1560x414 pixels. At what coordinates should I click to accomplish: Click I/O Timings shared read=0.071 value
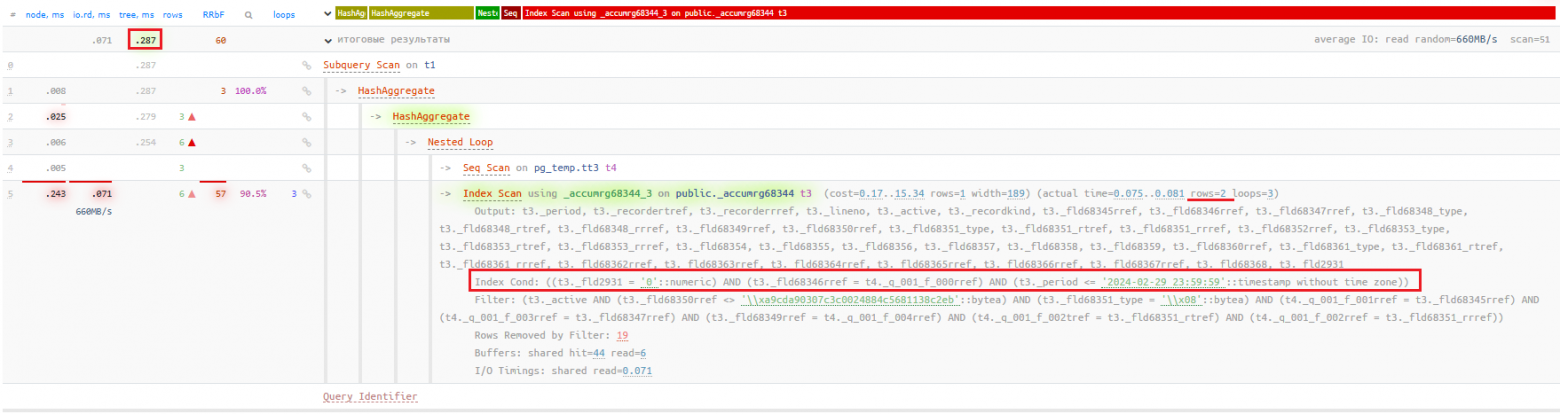pos(600,371)
